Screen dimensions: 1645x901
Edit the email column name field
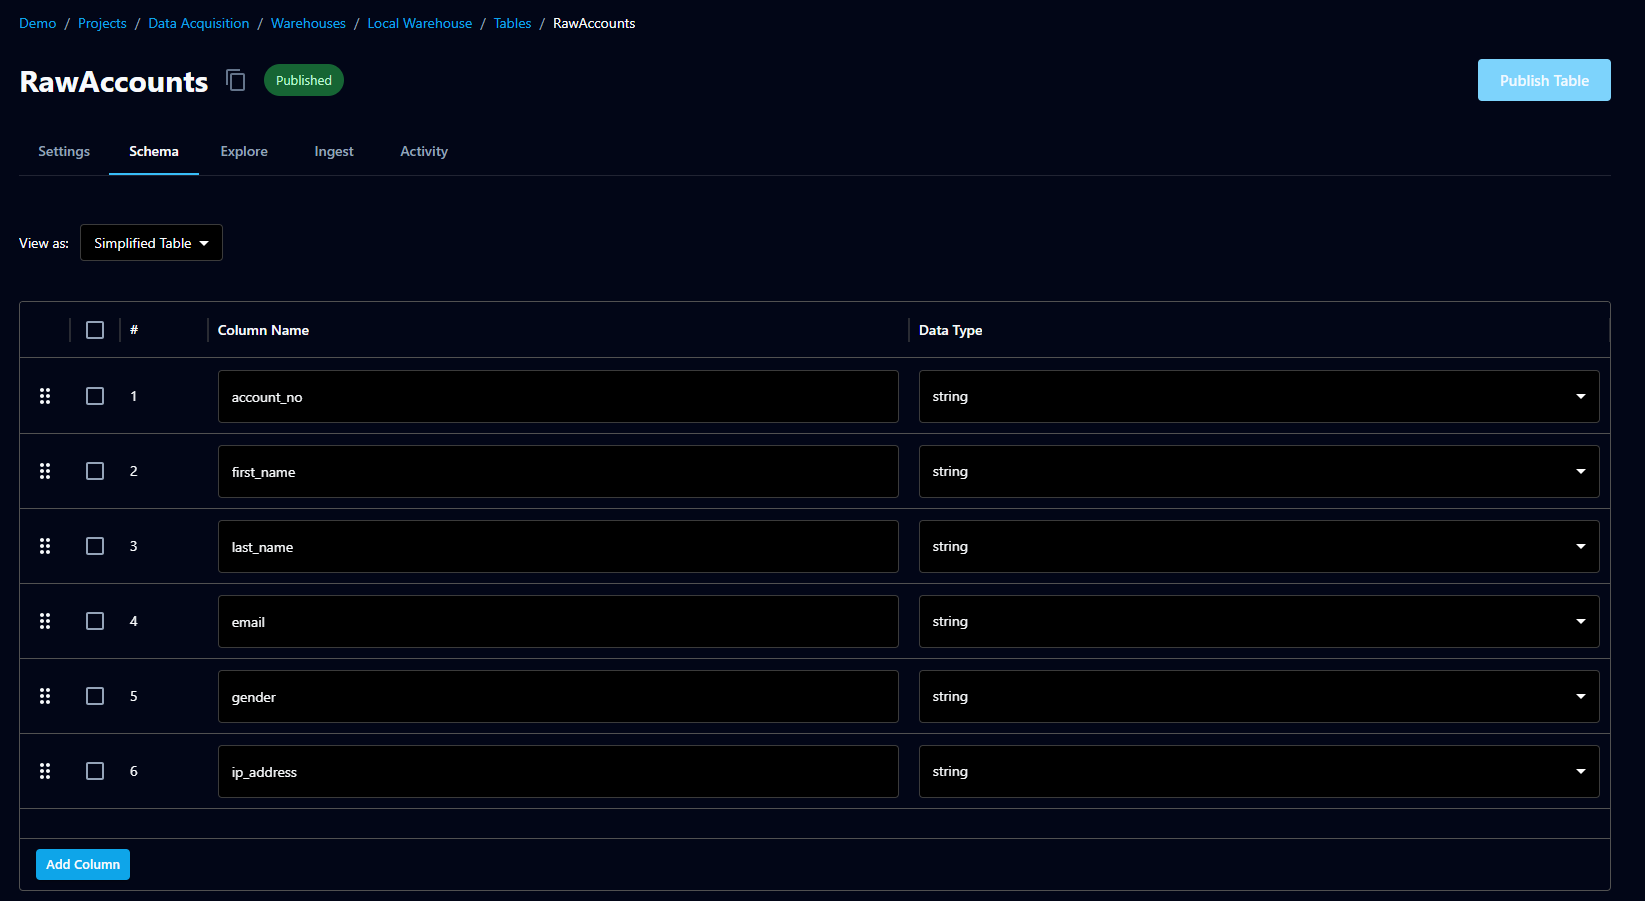click(x=558, y=622)
